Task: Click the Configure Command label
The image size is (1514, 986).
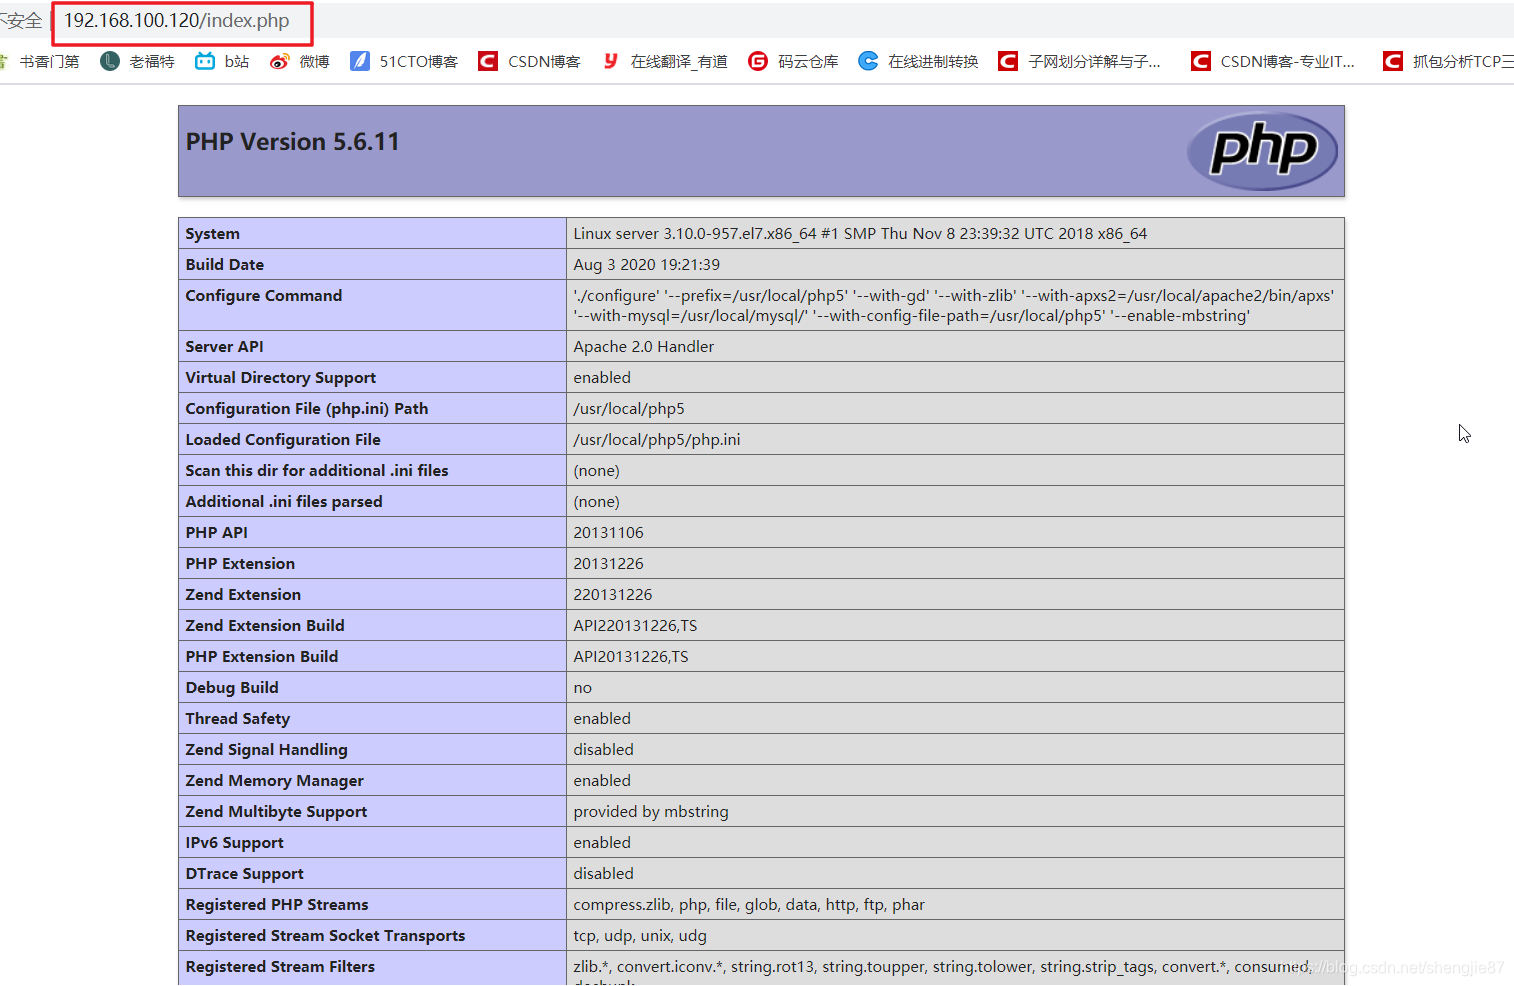Action: click(264, 296)
